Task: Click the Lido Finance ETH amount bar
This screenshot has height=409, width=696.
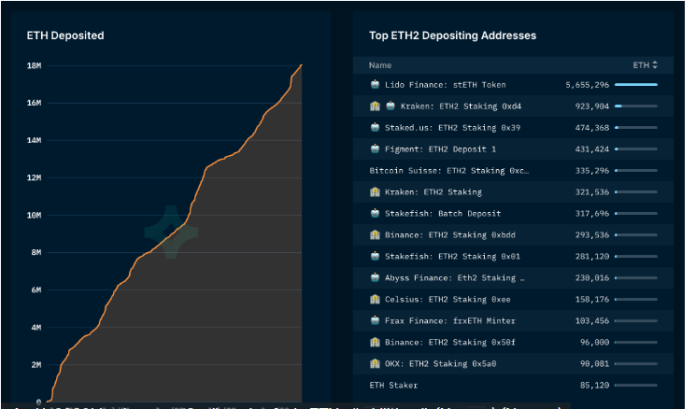Action: coord(636,85)
